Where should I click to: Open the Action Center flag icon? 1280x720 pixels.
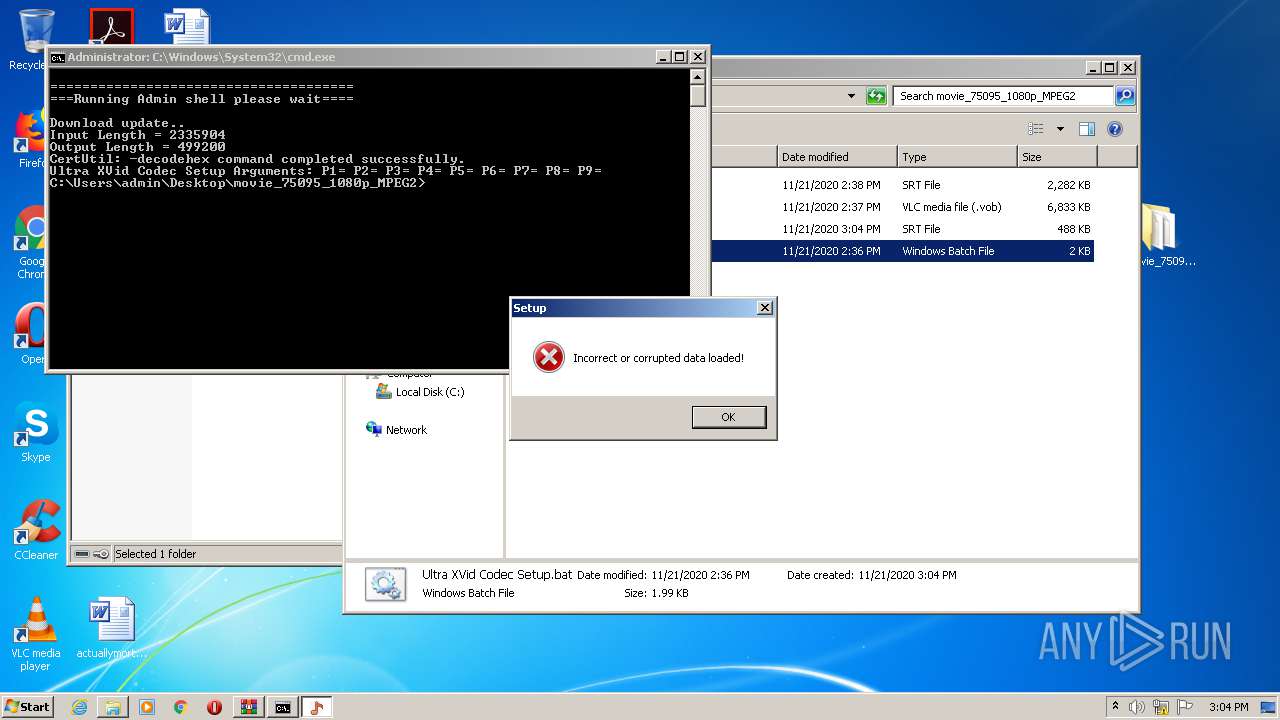[x=1185, y=707]
